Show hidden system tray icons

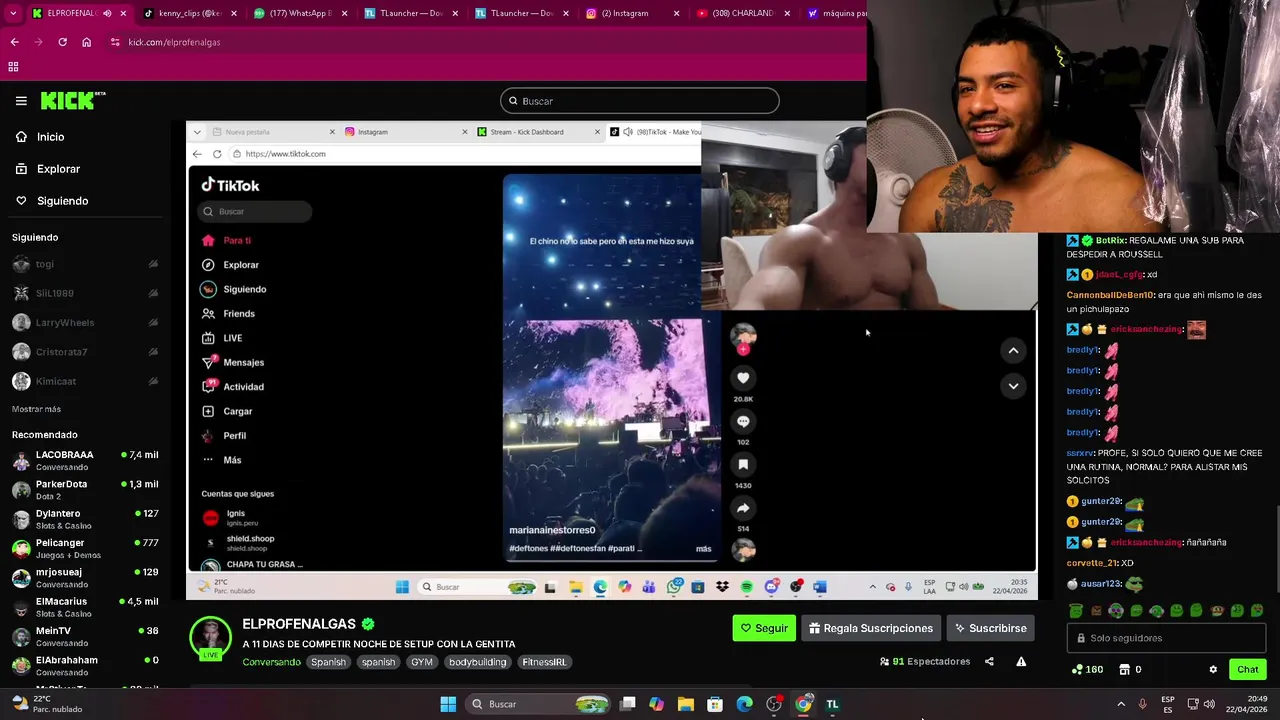pyautogui.click(x=1121, y=704)
